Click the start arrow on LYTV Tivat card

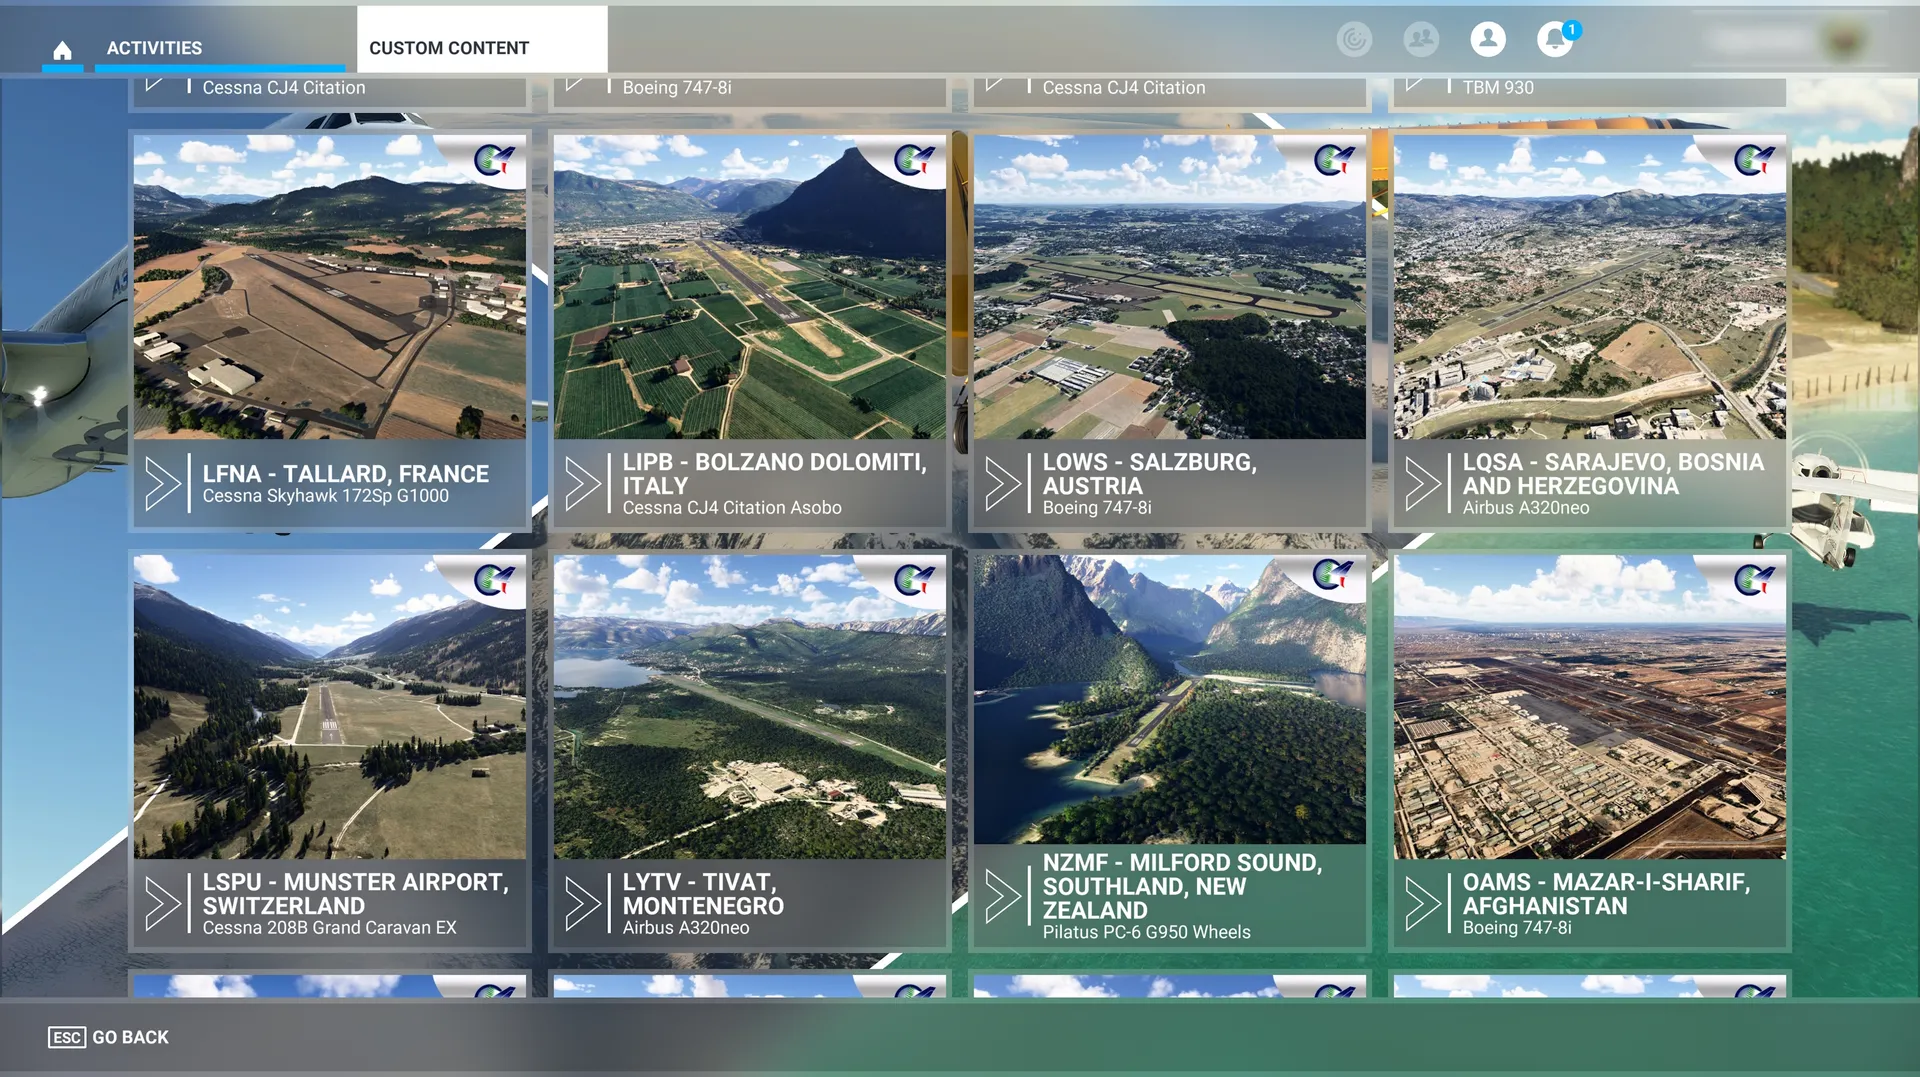(x=583, y=904)
